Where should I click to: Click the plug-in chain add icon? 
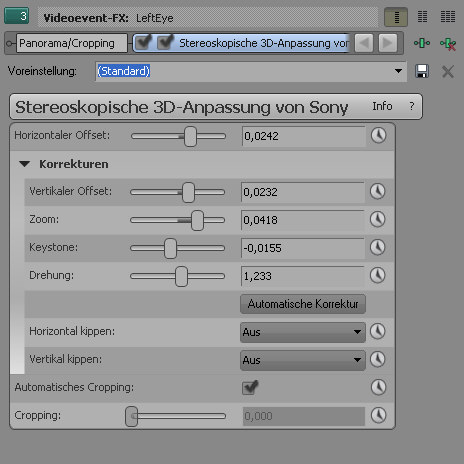(422, 43)
